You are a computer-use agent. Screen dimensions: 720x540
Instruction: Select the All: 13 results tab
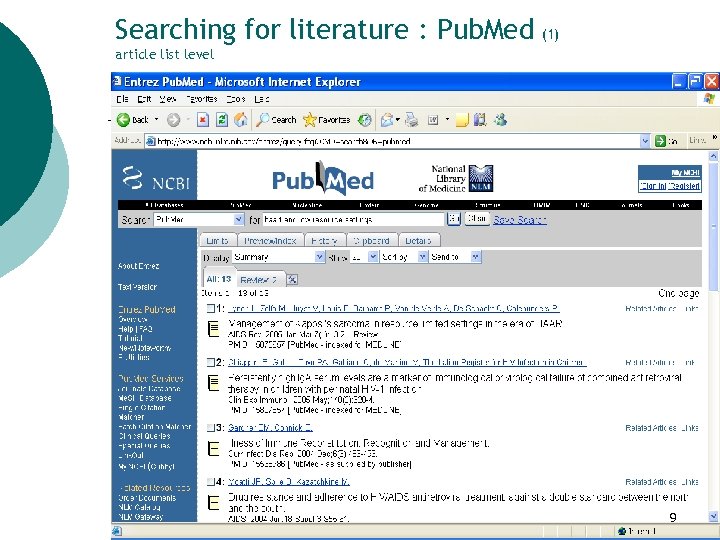coord(219,279)
